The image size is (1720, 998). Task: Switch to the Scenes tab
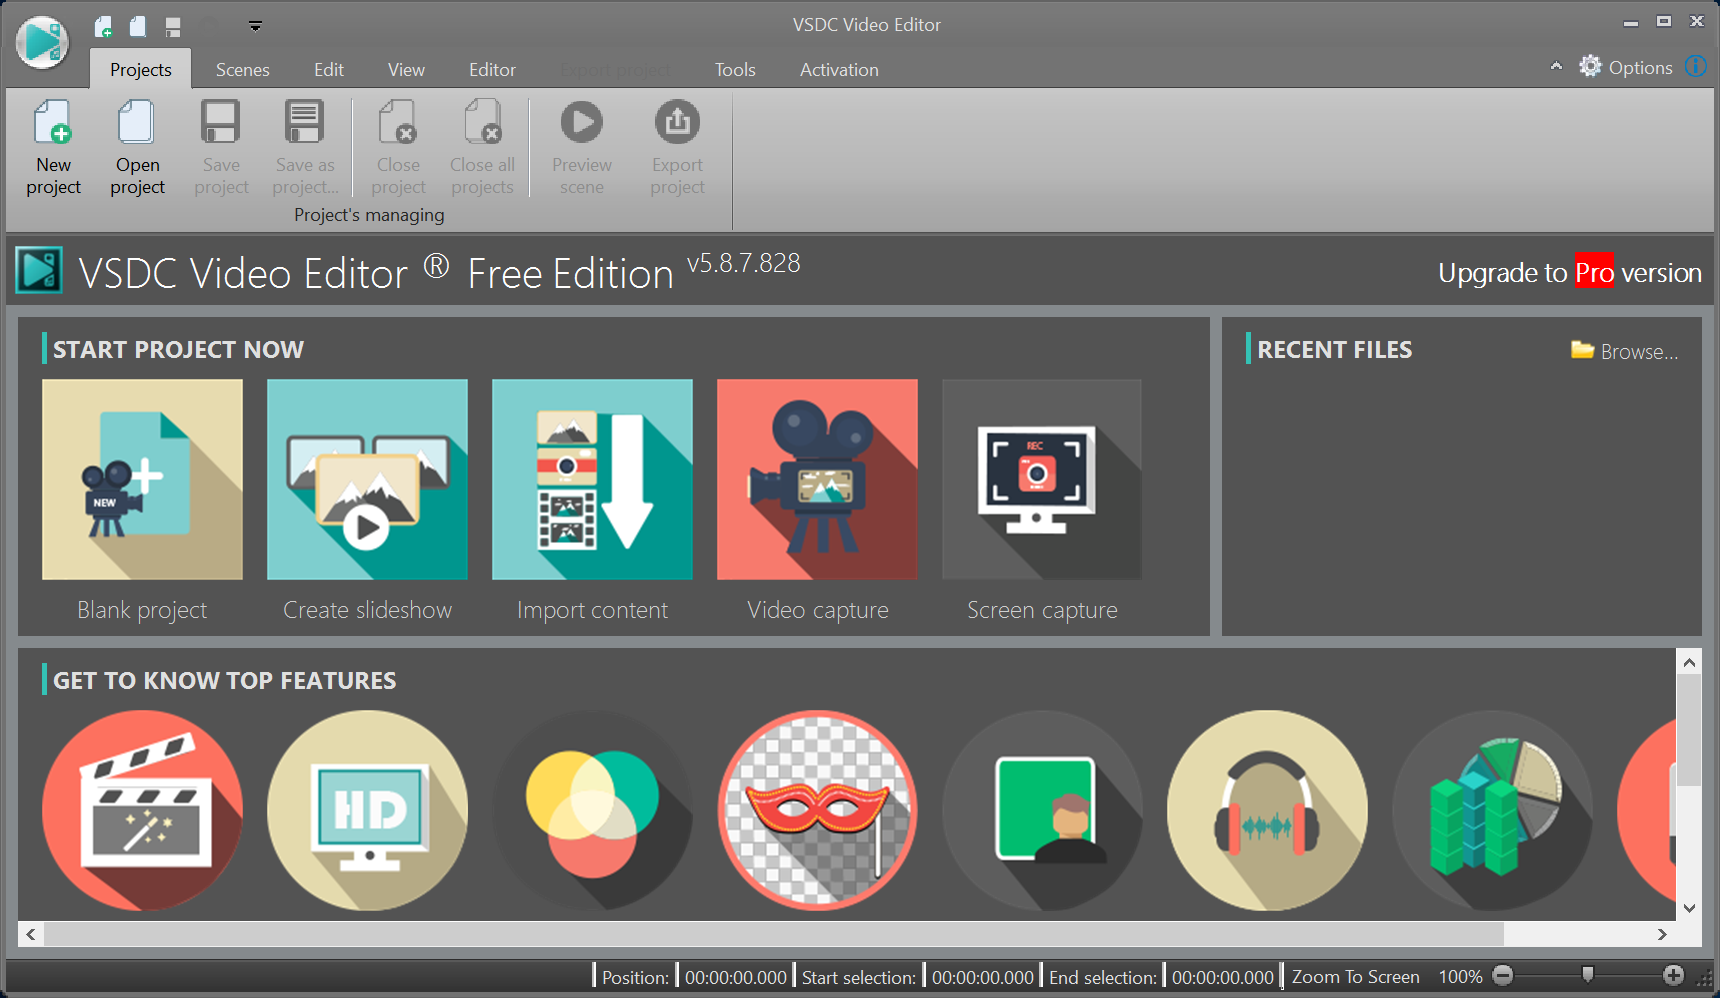coord(242,70)
